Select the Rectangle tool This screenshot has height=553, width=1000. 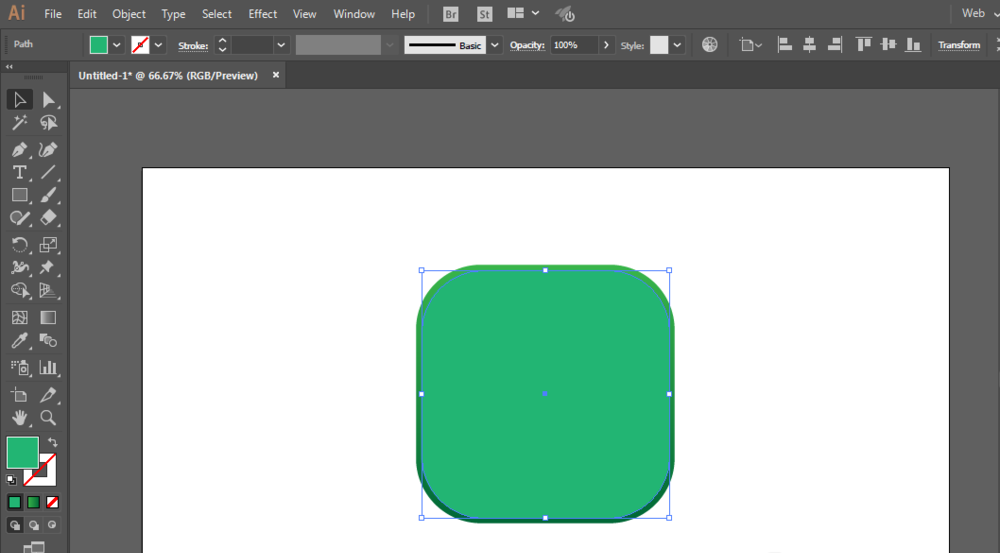pos(20,195)
